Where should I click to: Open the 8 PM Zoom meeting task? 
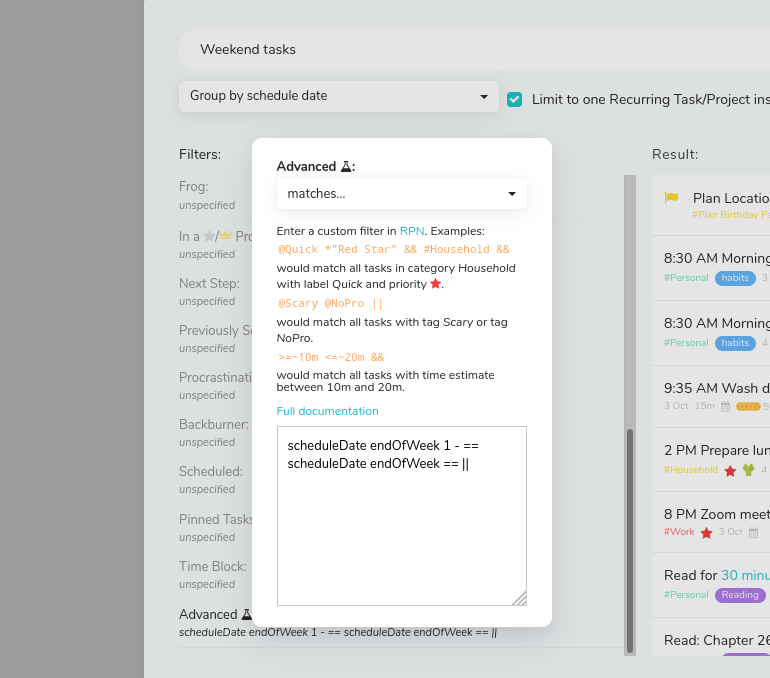[x=711, y=522]
